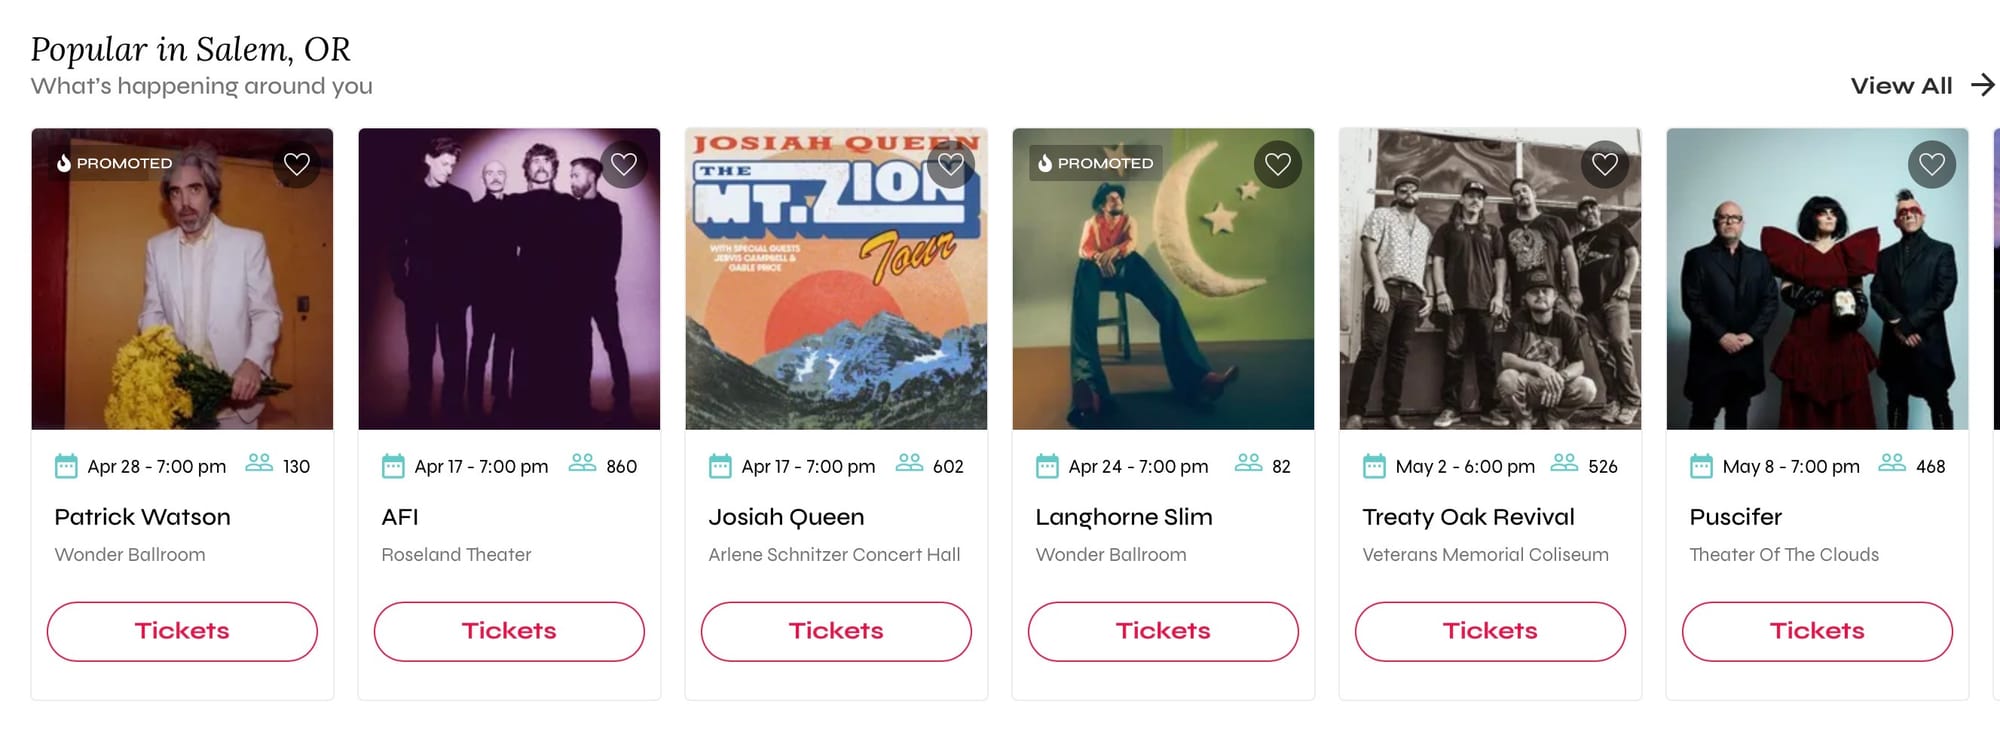
Task: Click the calendar icon on Patrick Watson's event
Action: click(65, 465)
